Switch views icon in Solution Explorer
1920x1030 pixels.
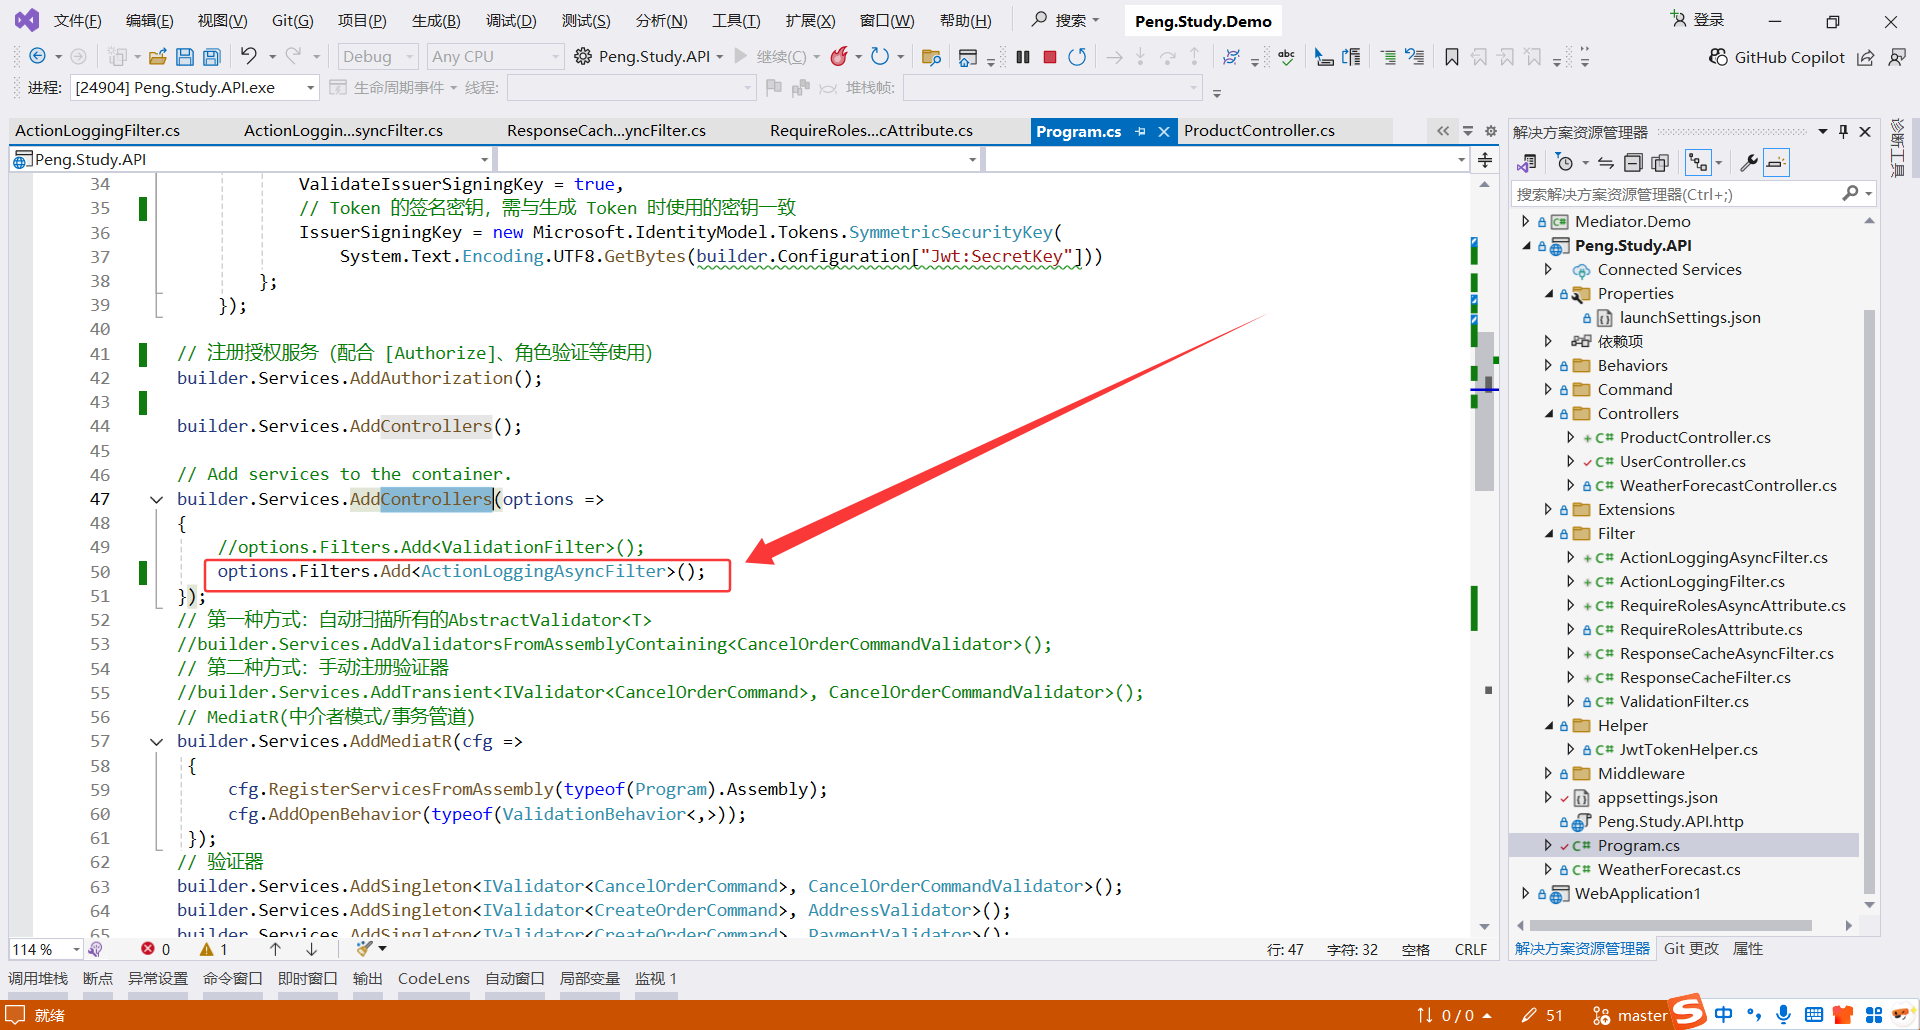click(x=1527, y=162)
